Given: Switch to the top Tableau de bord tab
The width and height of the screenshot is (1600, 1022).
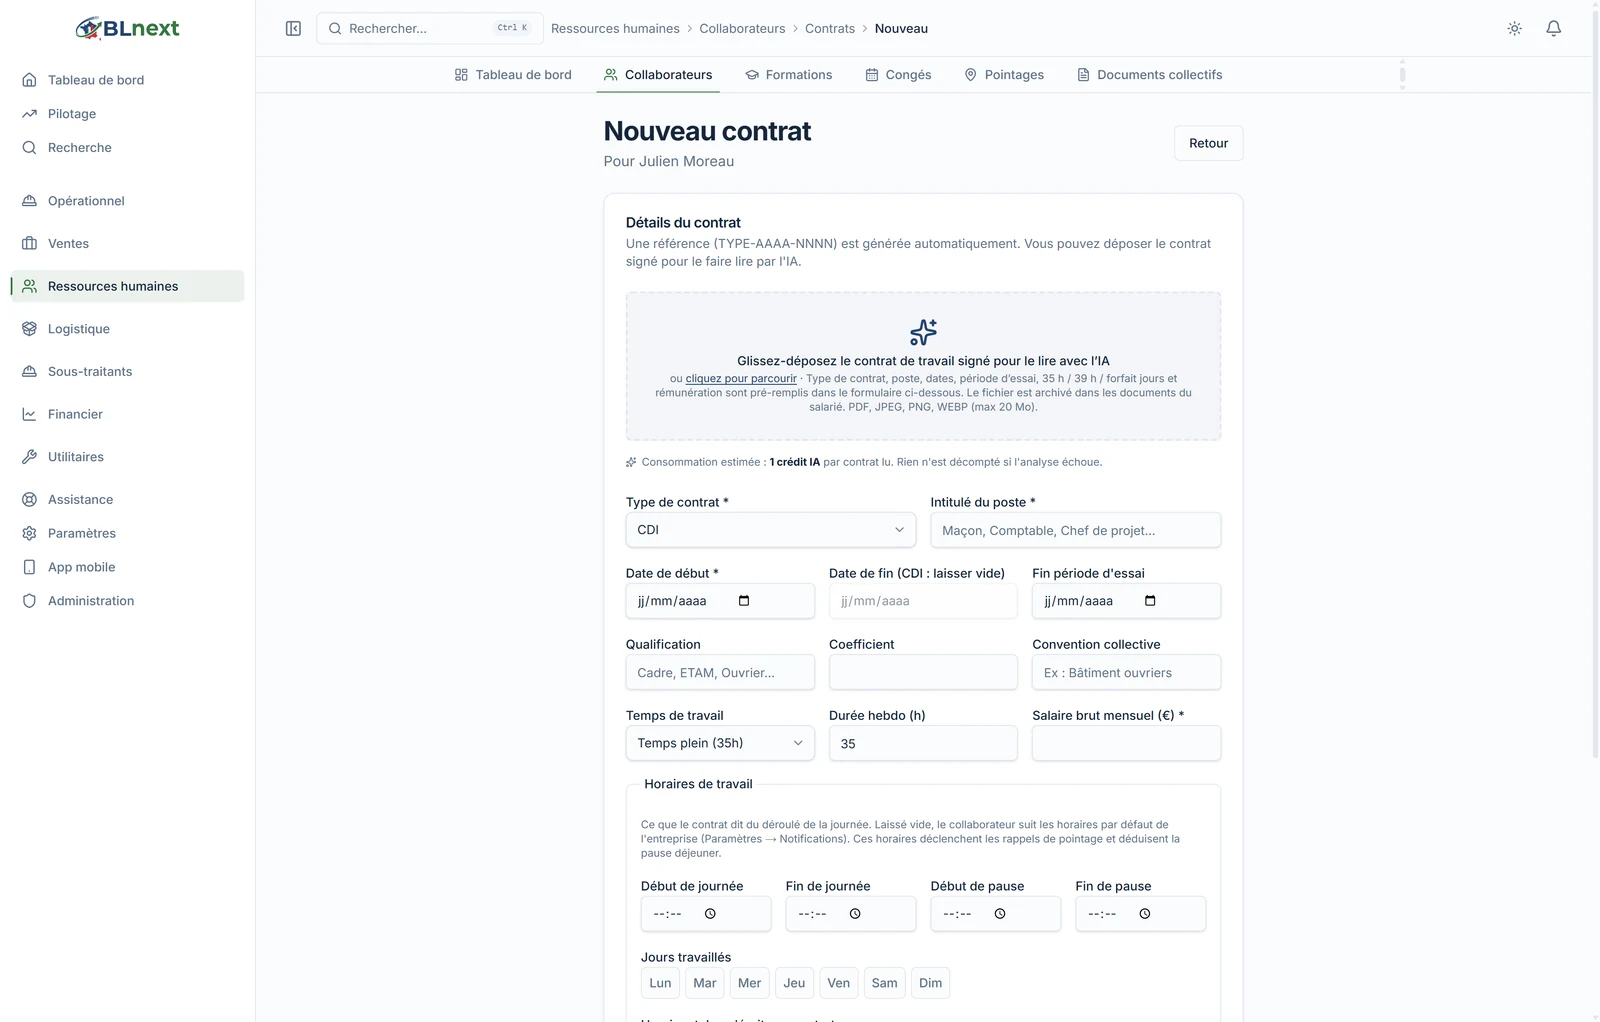Looking at the screenshot, I should pos(513,75).
